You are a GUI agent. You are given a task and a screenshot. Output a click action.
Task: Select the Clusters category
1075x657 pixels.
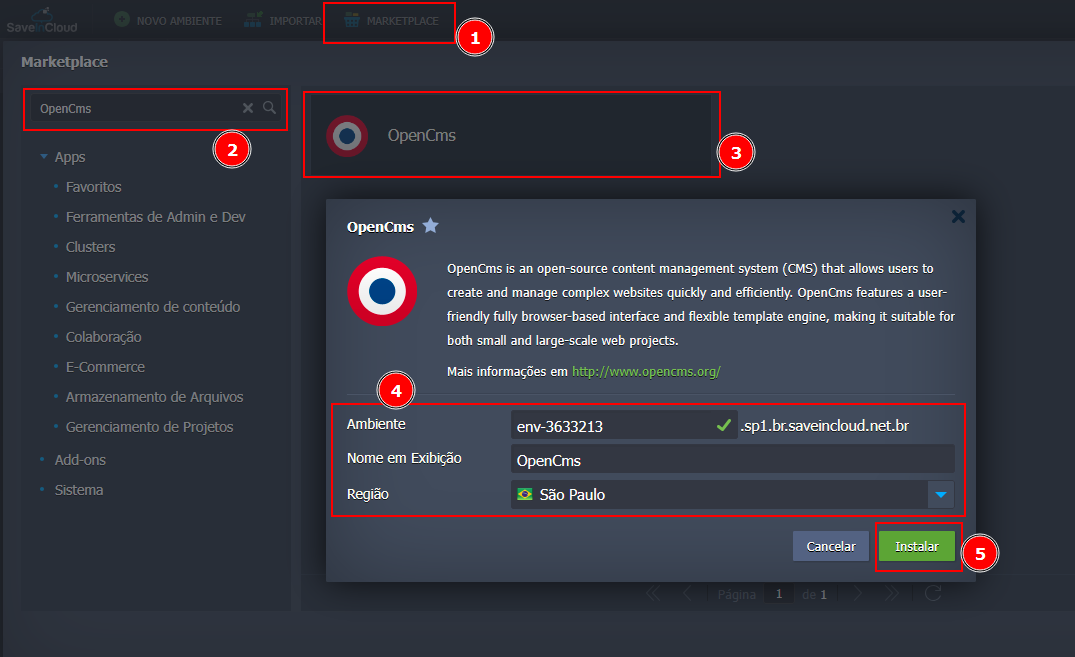(x=90, y=247)
